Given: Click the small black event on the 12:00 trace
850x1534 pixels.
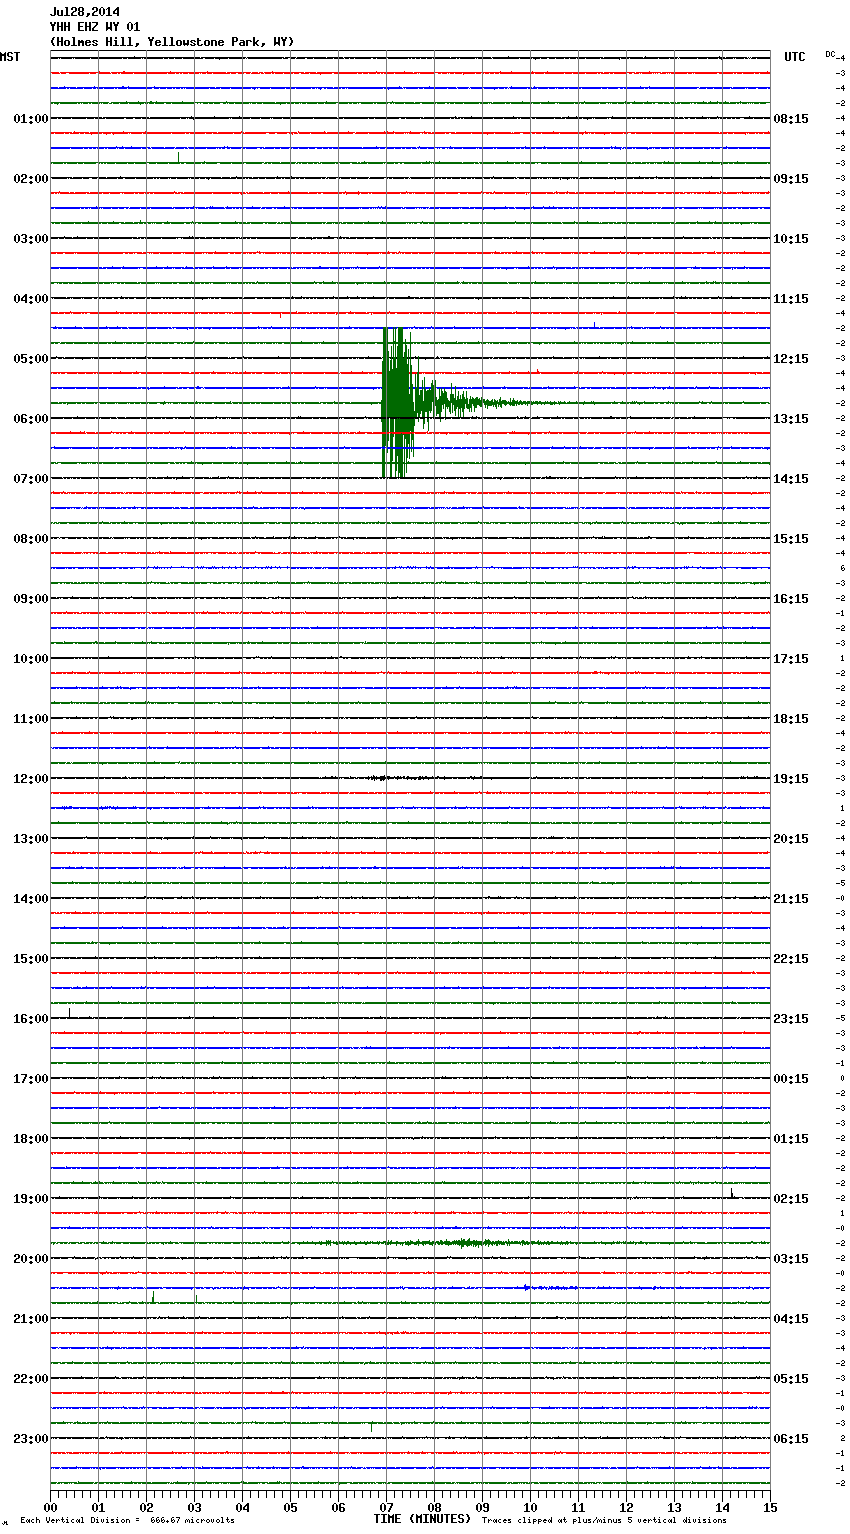Looking at the screenshot, I should 400,778.
